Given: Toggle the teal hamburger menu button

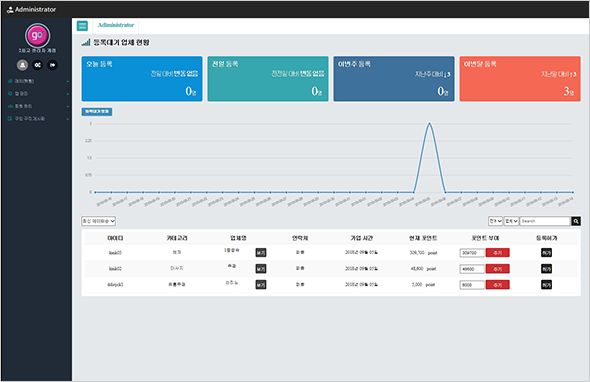Looking at the screenshot, I should tap(82, 26).
